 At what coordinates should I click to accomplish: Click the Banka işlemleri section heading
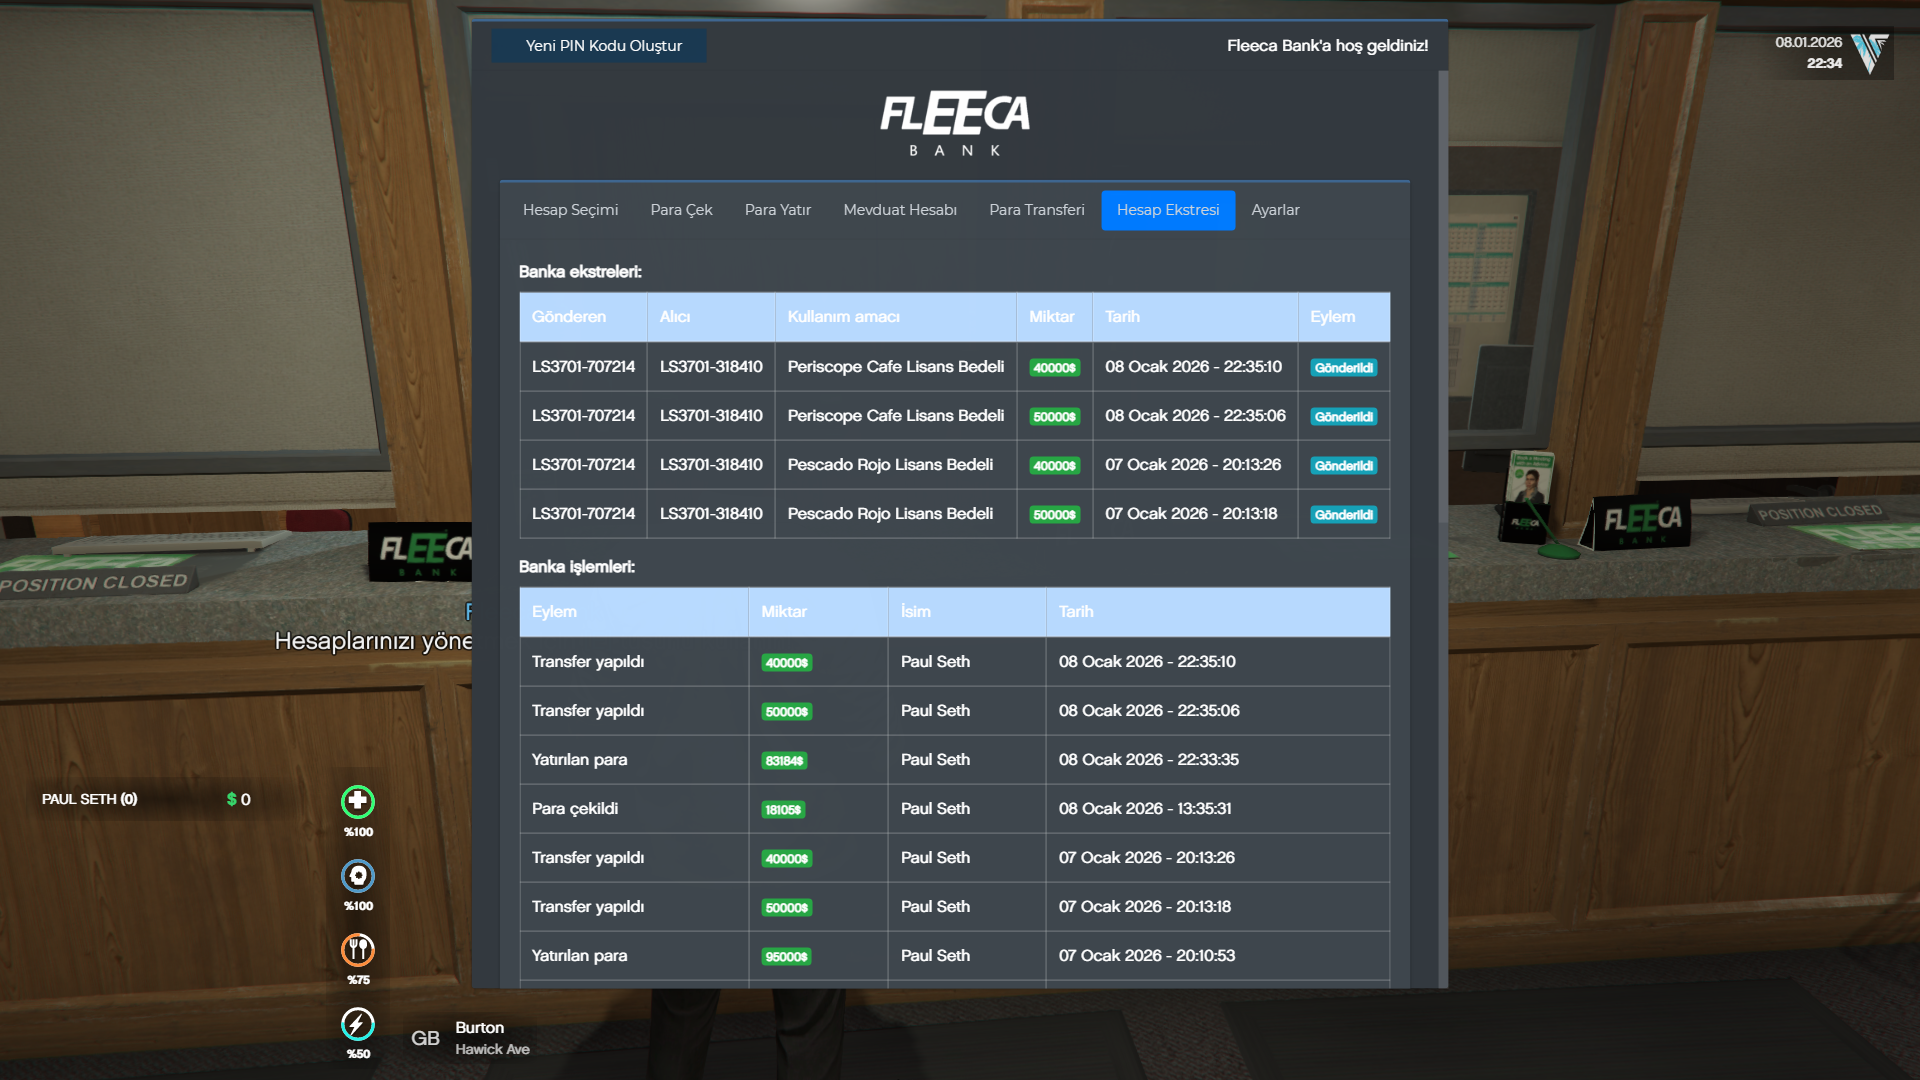pyautogui.click(x=577, y=567)
